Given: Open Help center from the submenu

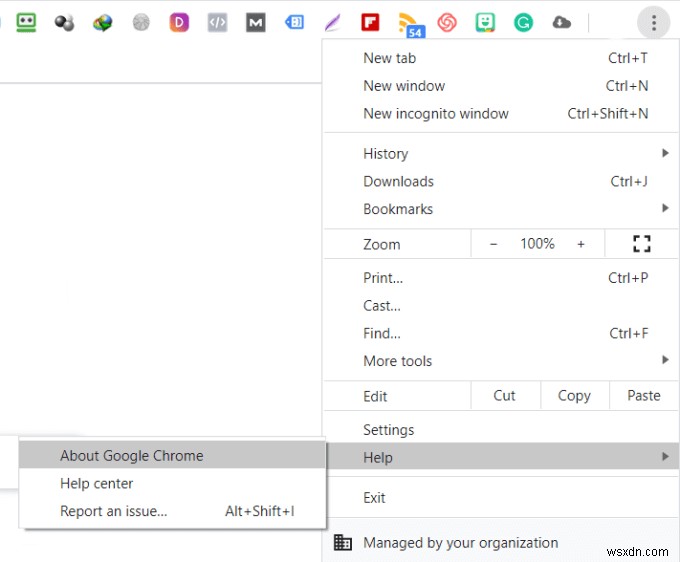Looking at the screenshot, I should [172, 483].
